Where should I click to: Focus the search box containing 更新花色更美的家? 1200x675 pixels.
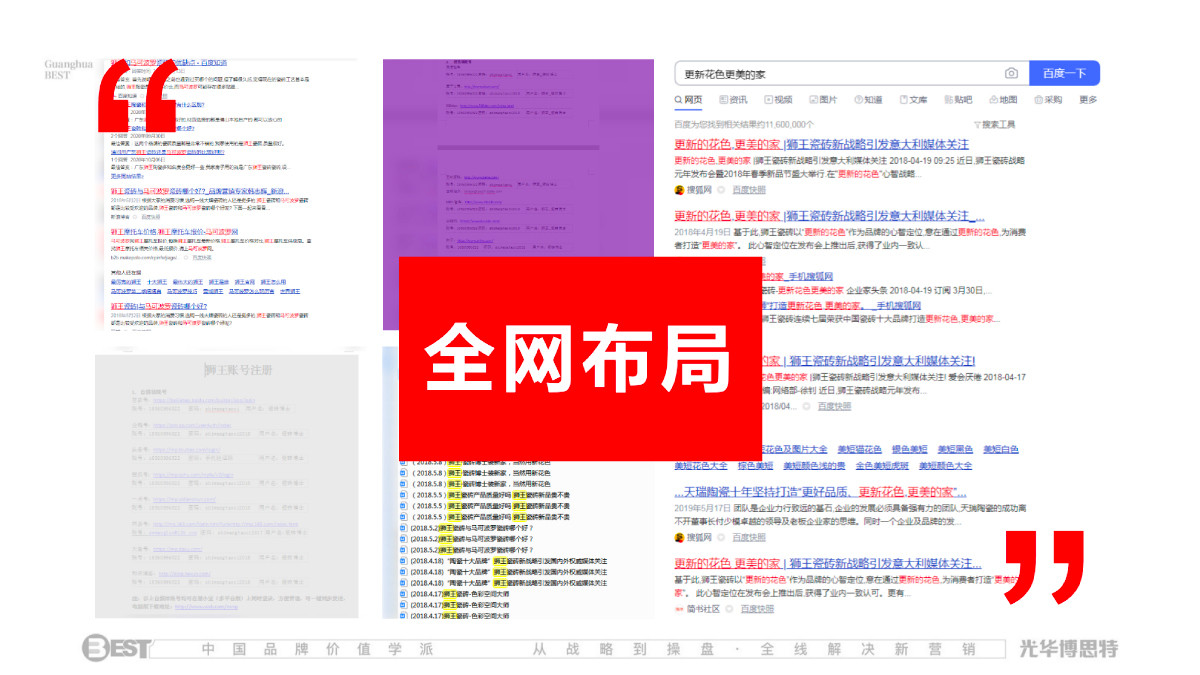coord(851,73)
